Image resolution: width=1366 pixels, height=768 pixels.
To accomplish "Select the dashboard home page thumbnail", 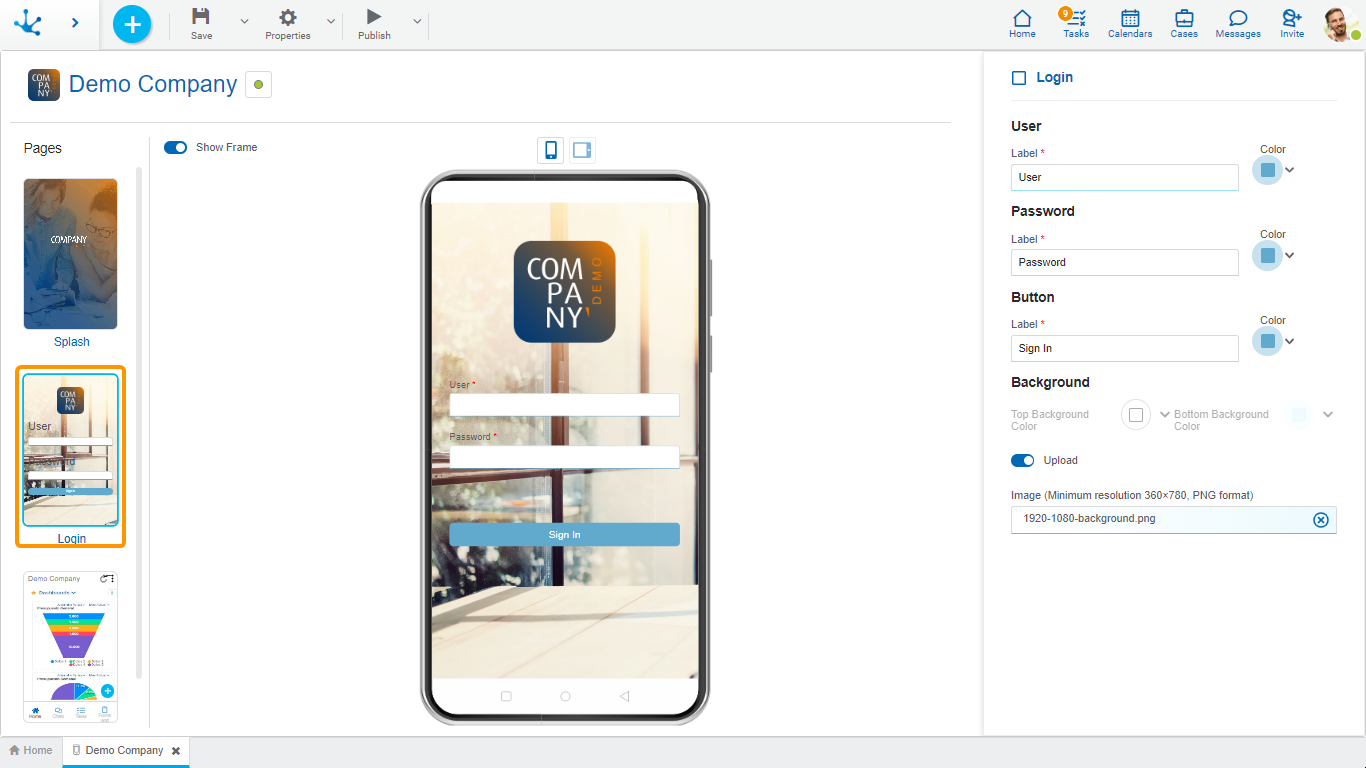I will 71,646.
